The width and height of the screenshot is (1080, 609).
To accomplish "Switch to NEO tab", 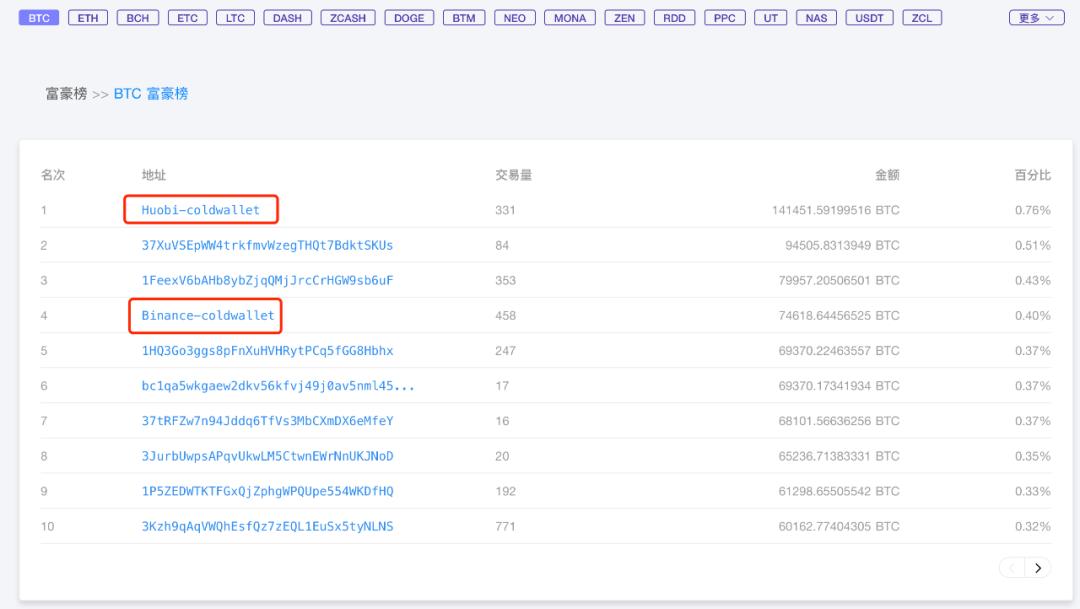I will [515, 18].
